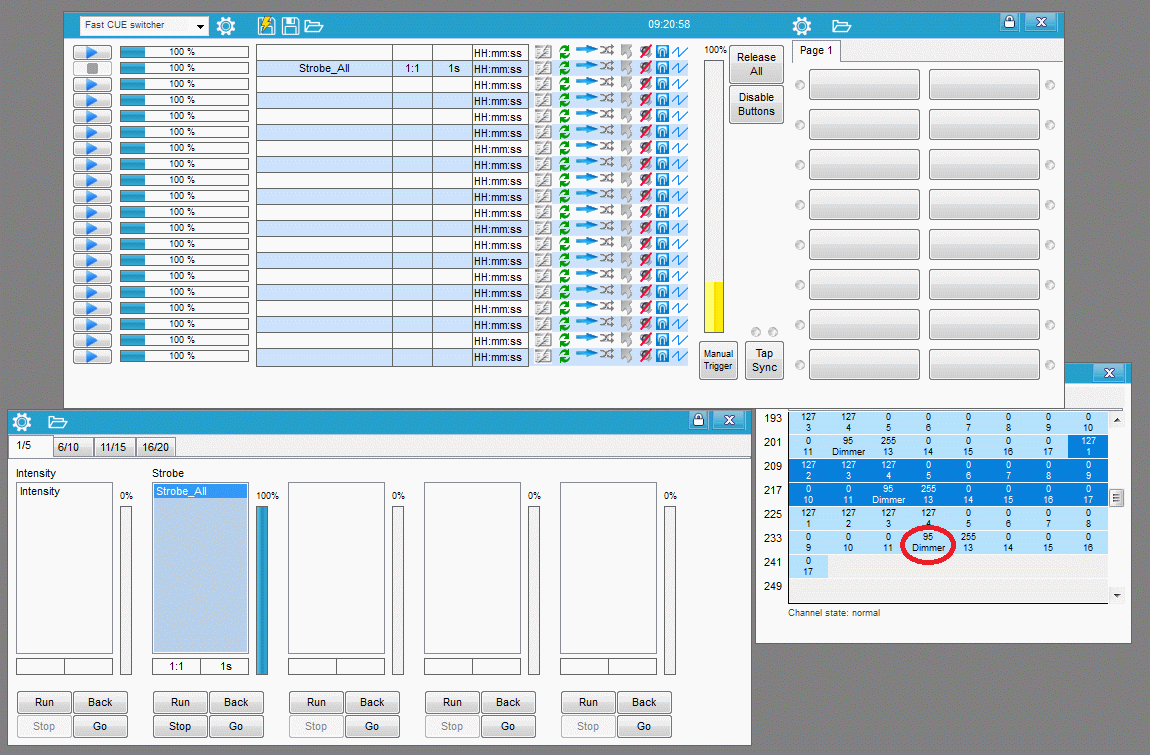This screenshot has height=755, width=1150.
Task: Toggle the green loop icon on Strobe_All row
Action: click(564, 68)
